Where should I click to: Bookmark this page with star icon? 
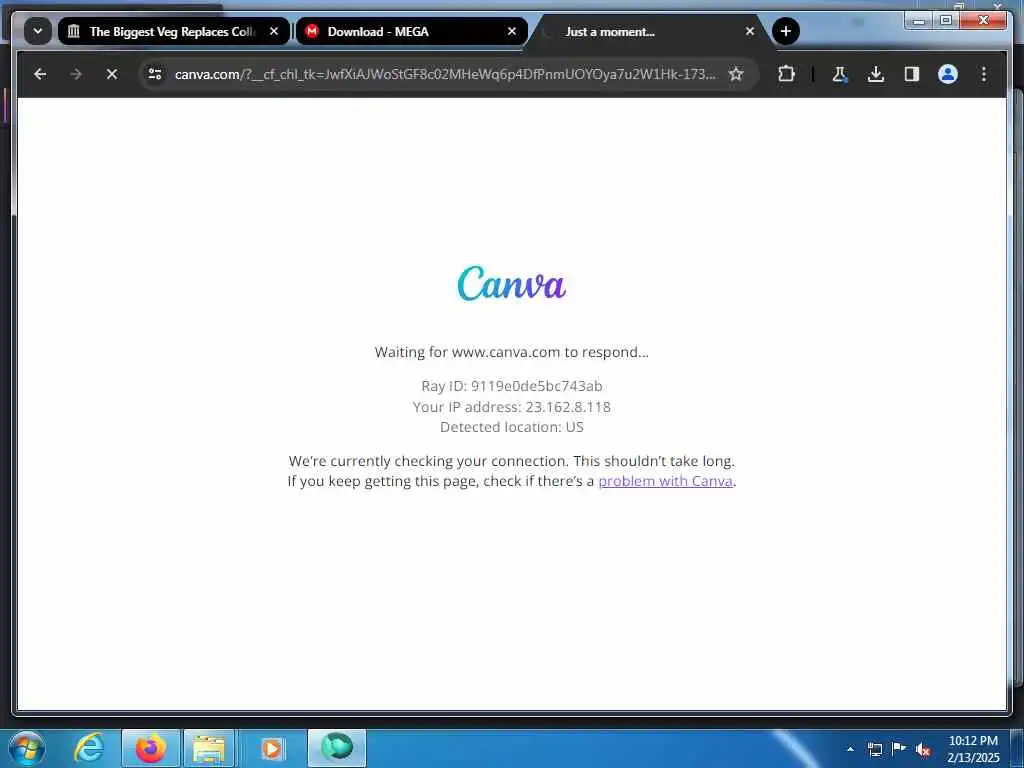(x=736, y=74)
